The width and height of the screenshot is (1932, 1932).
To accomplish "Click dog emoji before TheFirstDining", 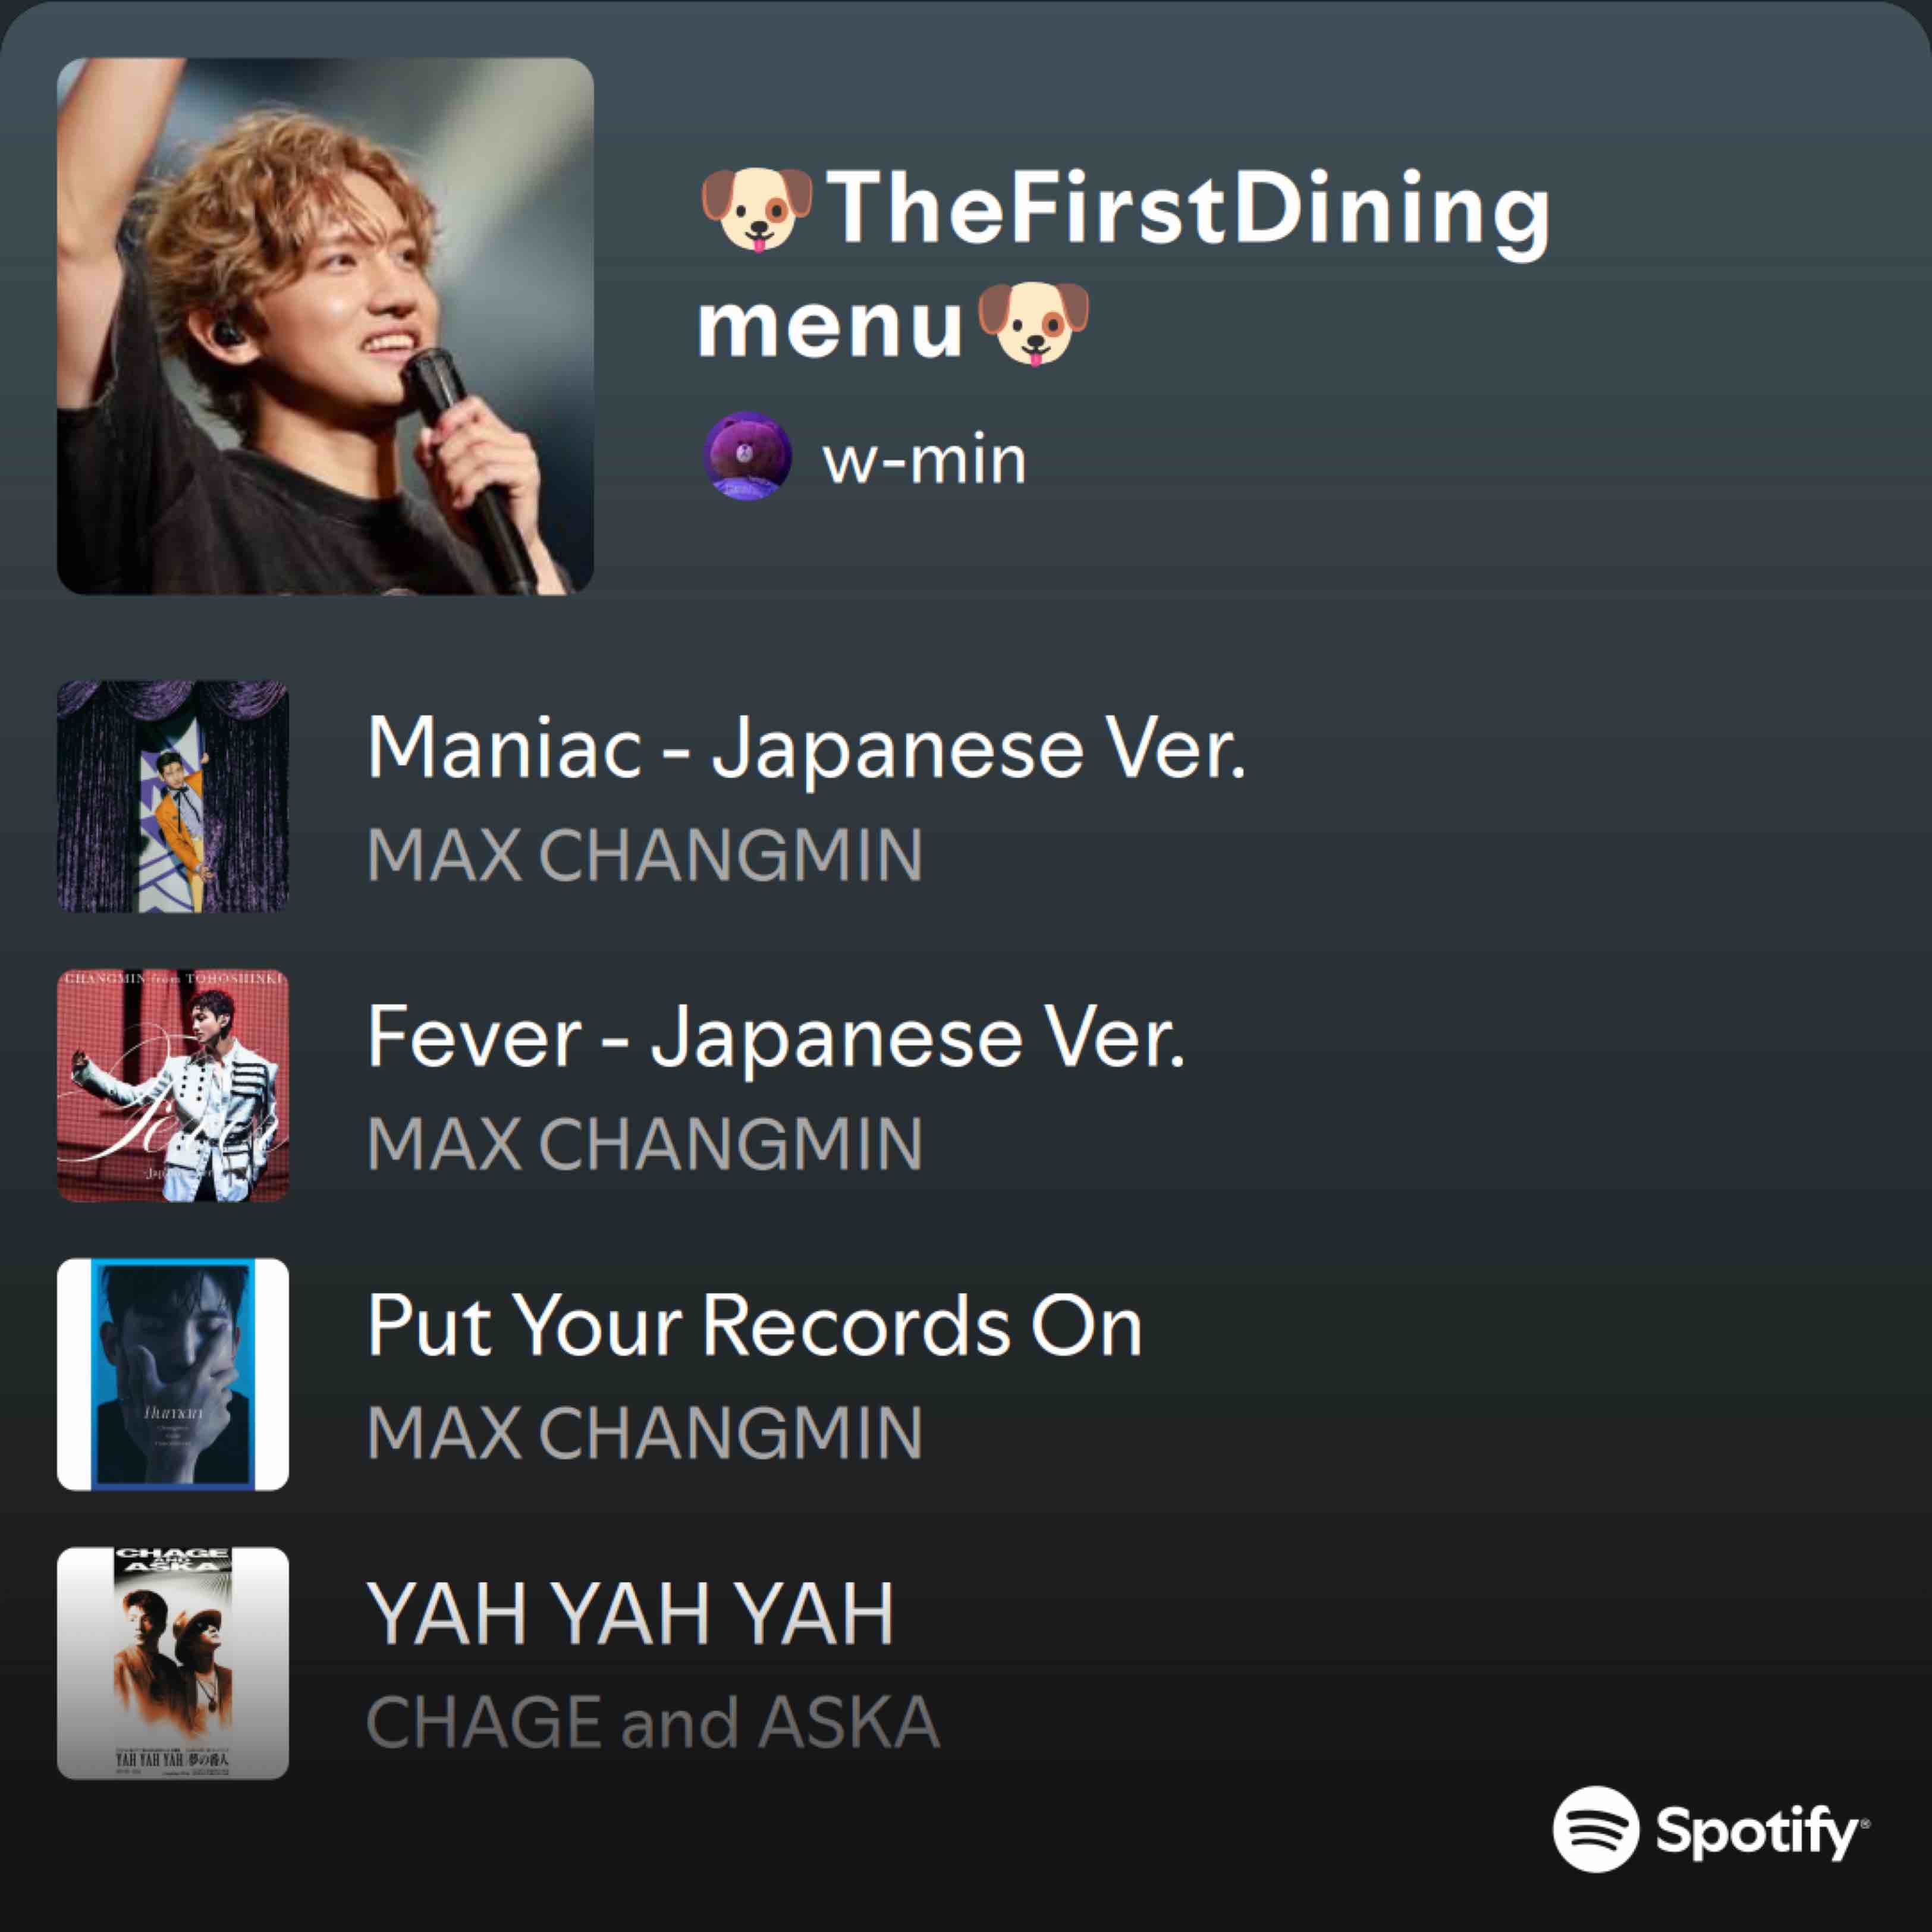I will pos(757,209).
